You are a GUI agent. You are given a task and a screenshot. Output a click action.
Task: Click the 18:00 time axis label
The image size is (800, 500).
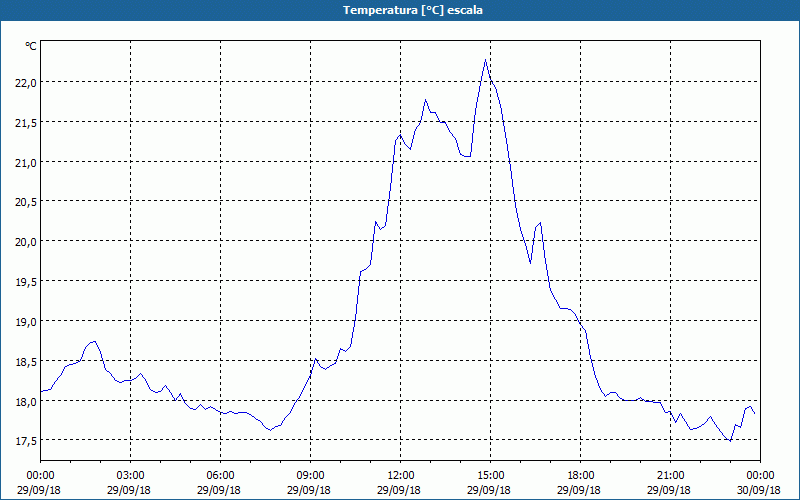pyautogui.click(x=580, y=476)
